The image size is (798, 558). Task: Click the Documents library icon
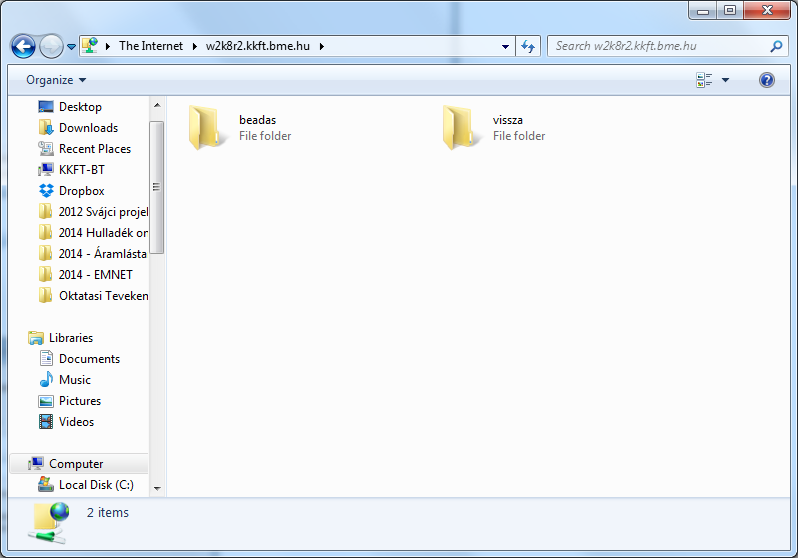coord(46,358)
